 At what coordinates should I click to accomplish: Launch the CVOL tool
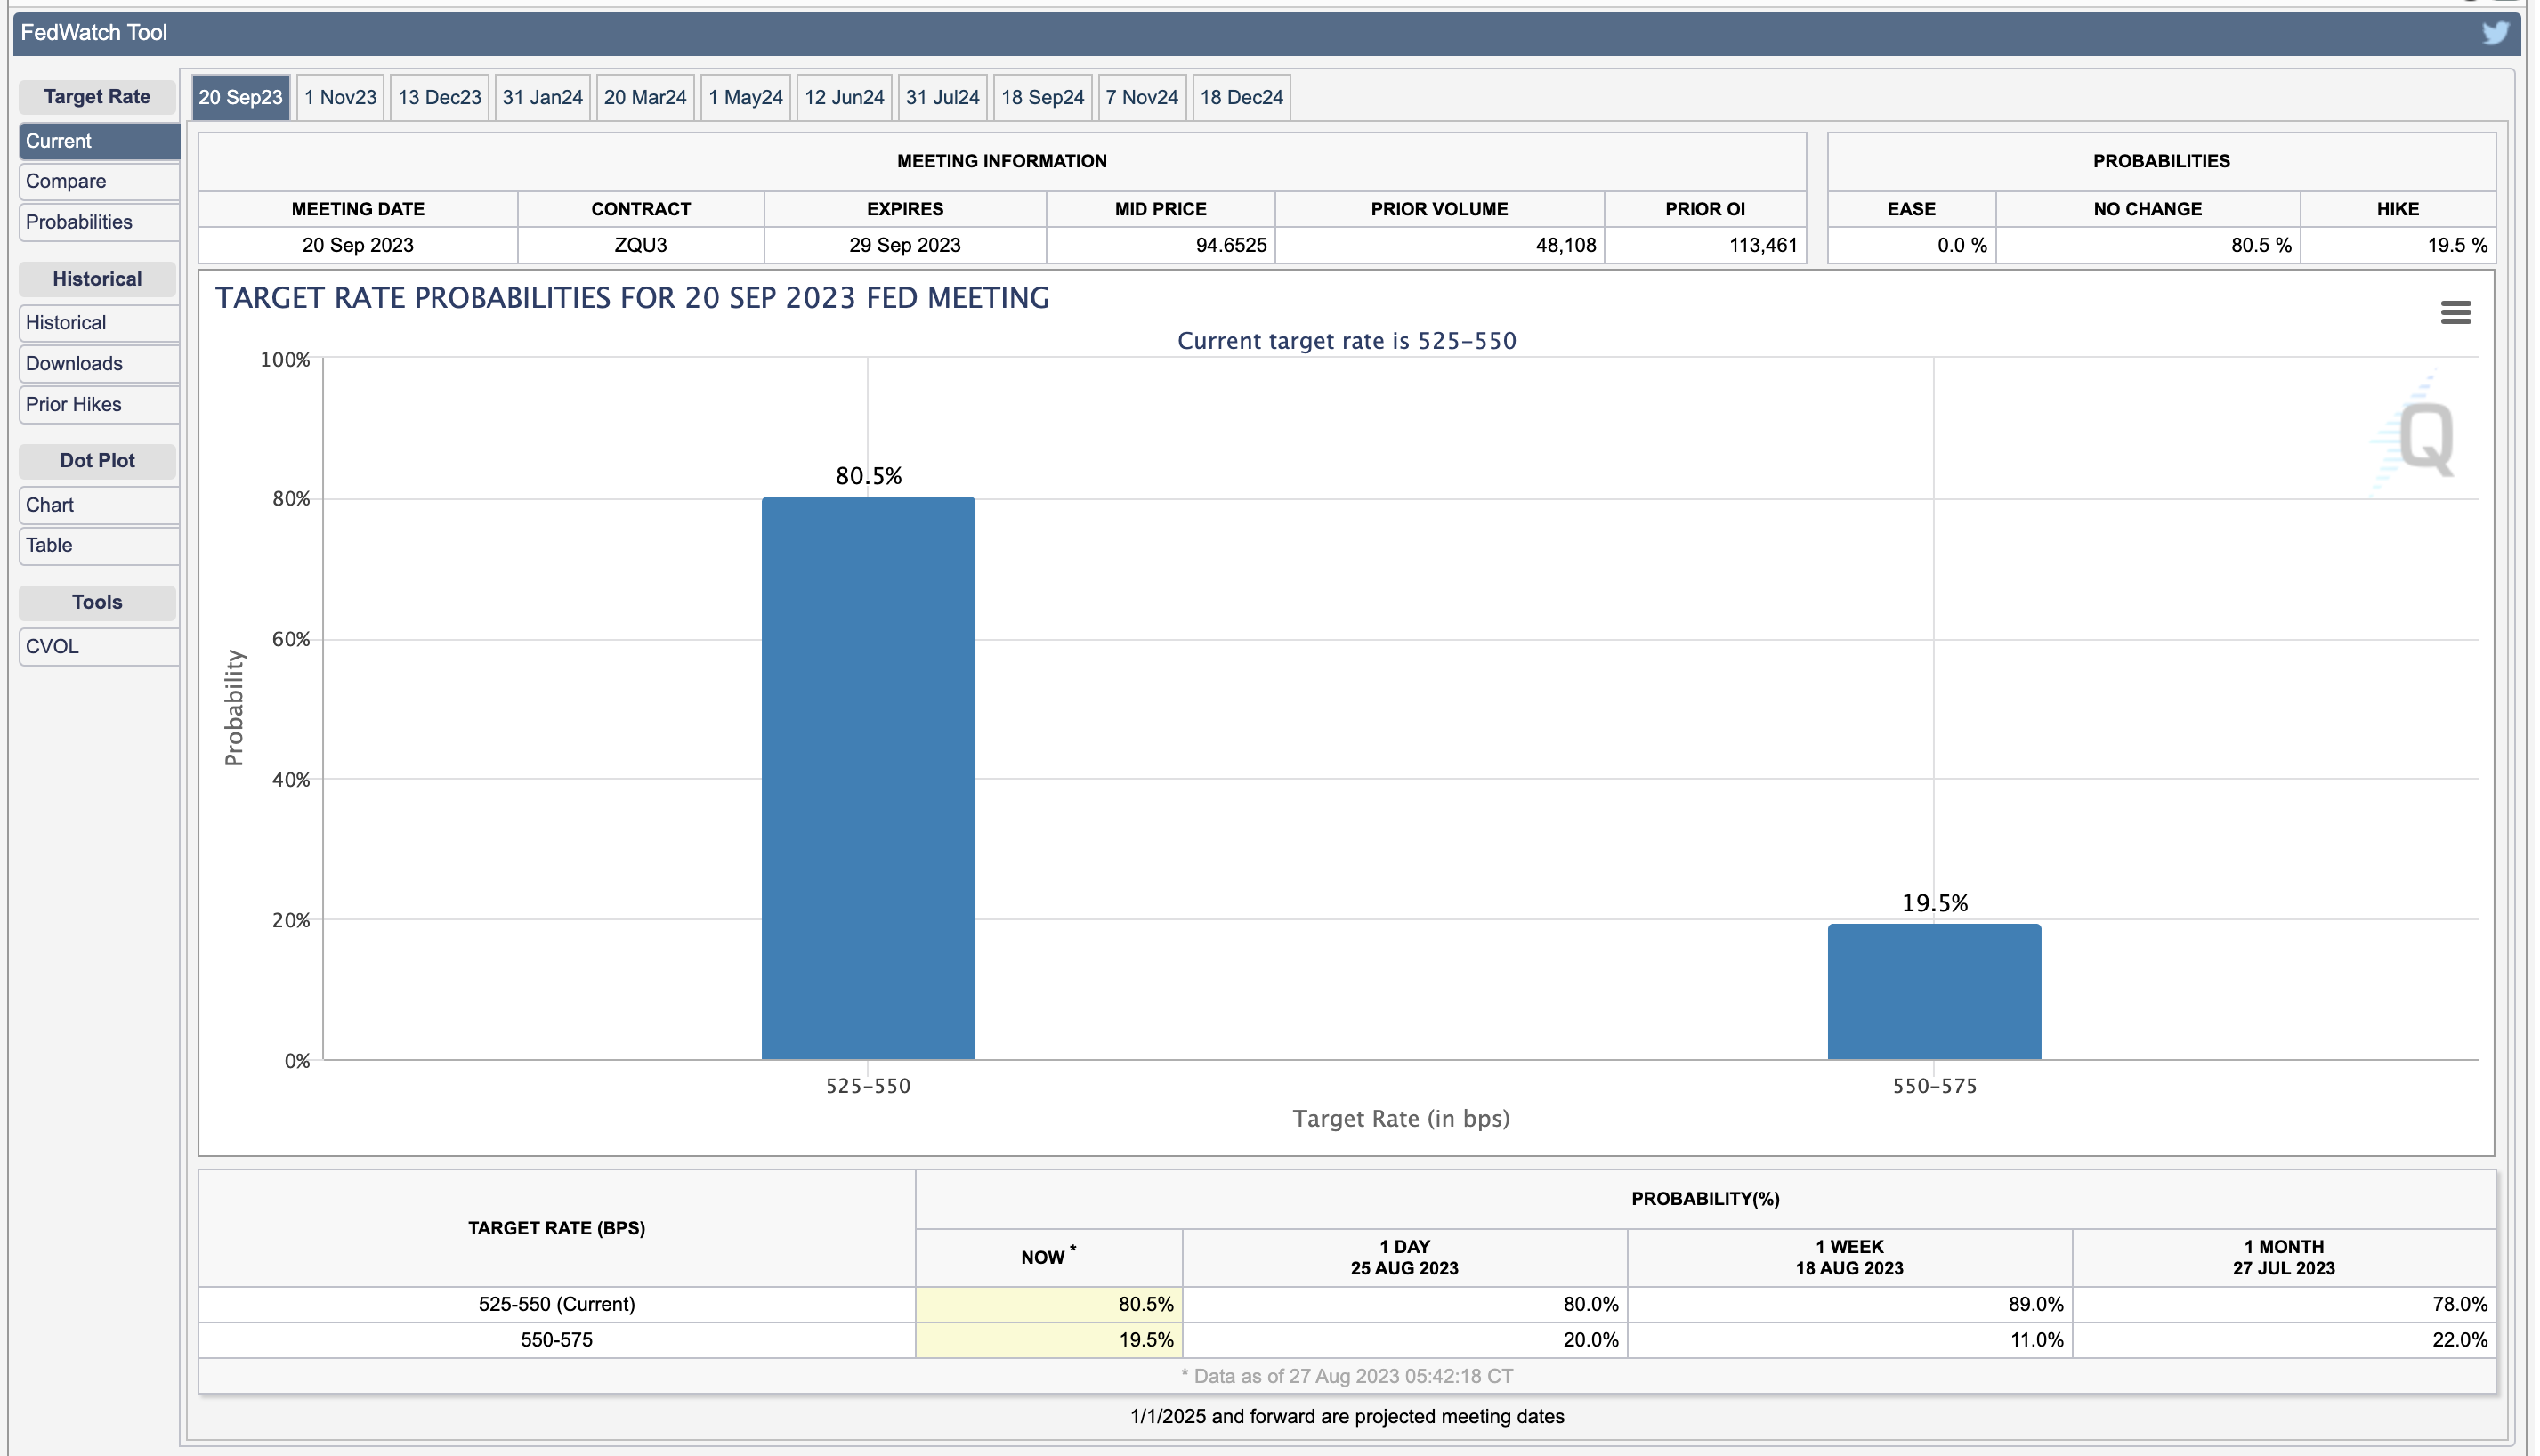point(98,647)
